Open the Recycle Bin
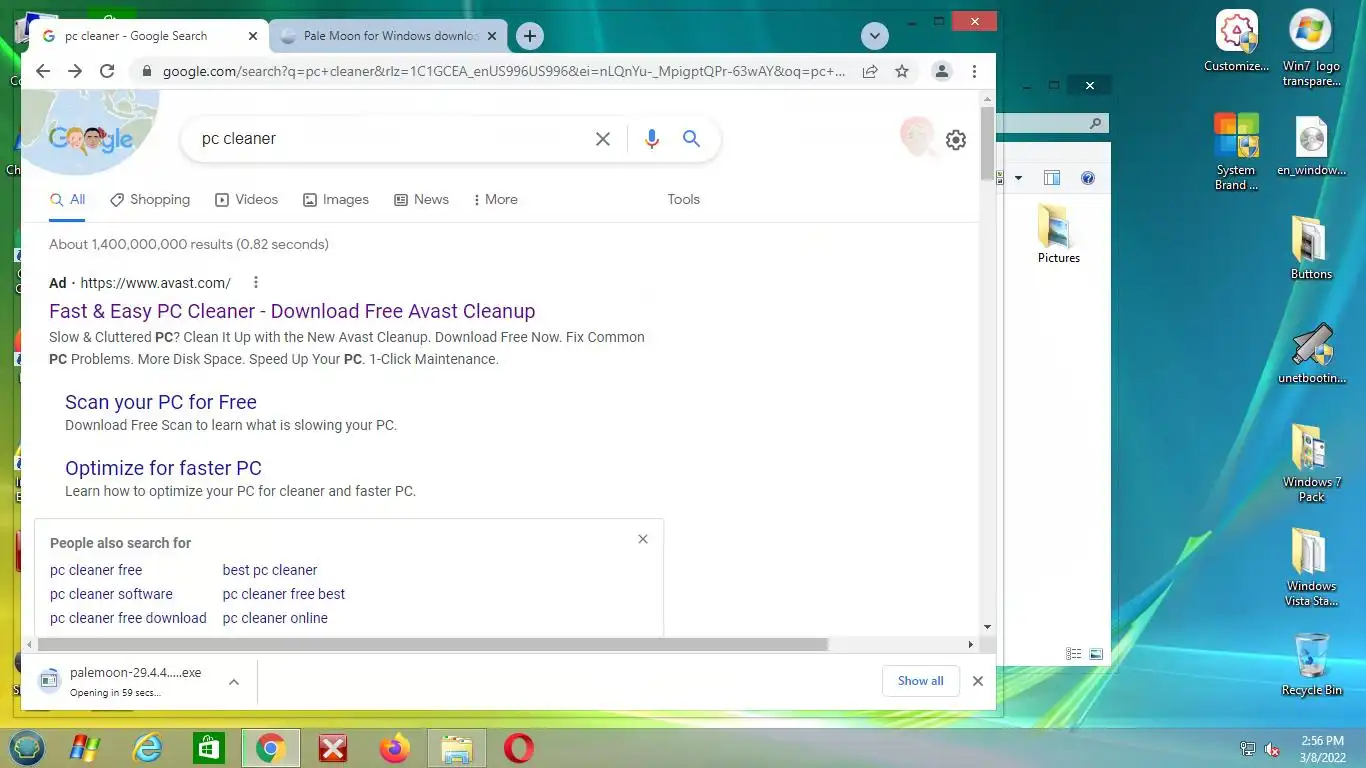 coord(1311,664)
